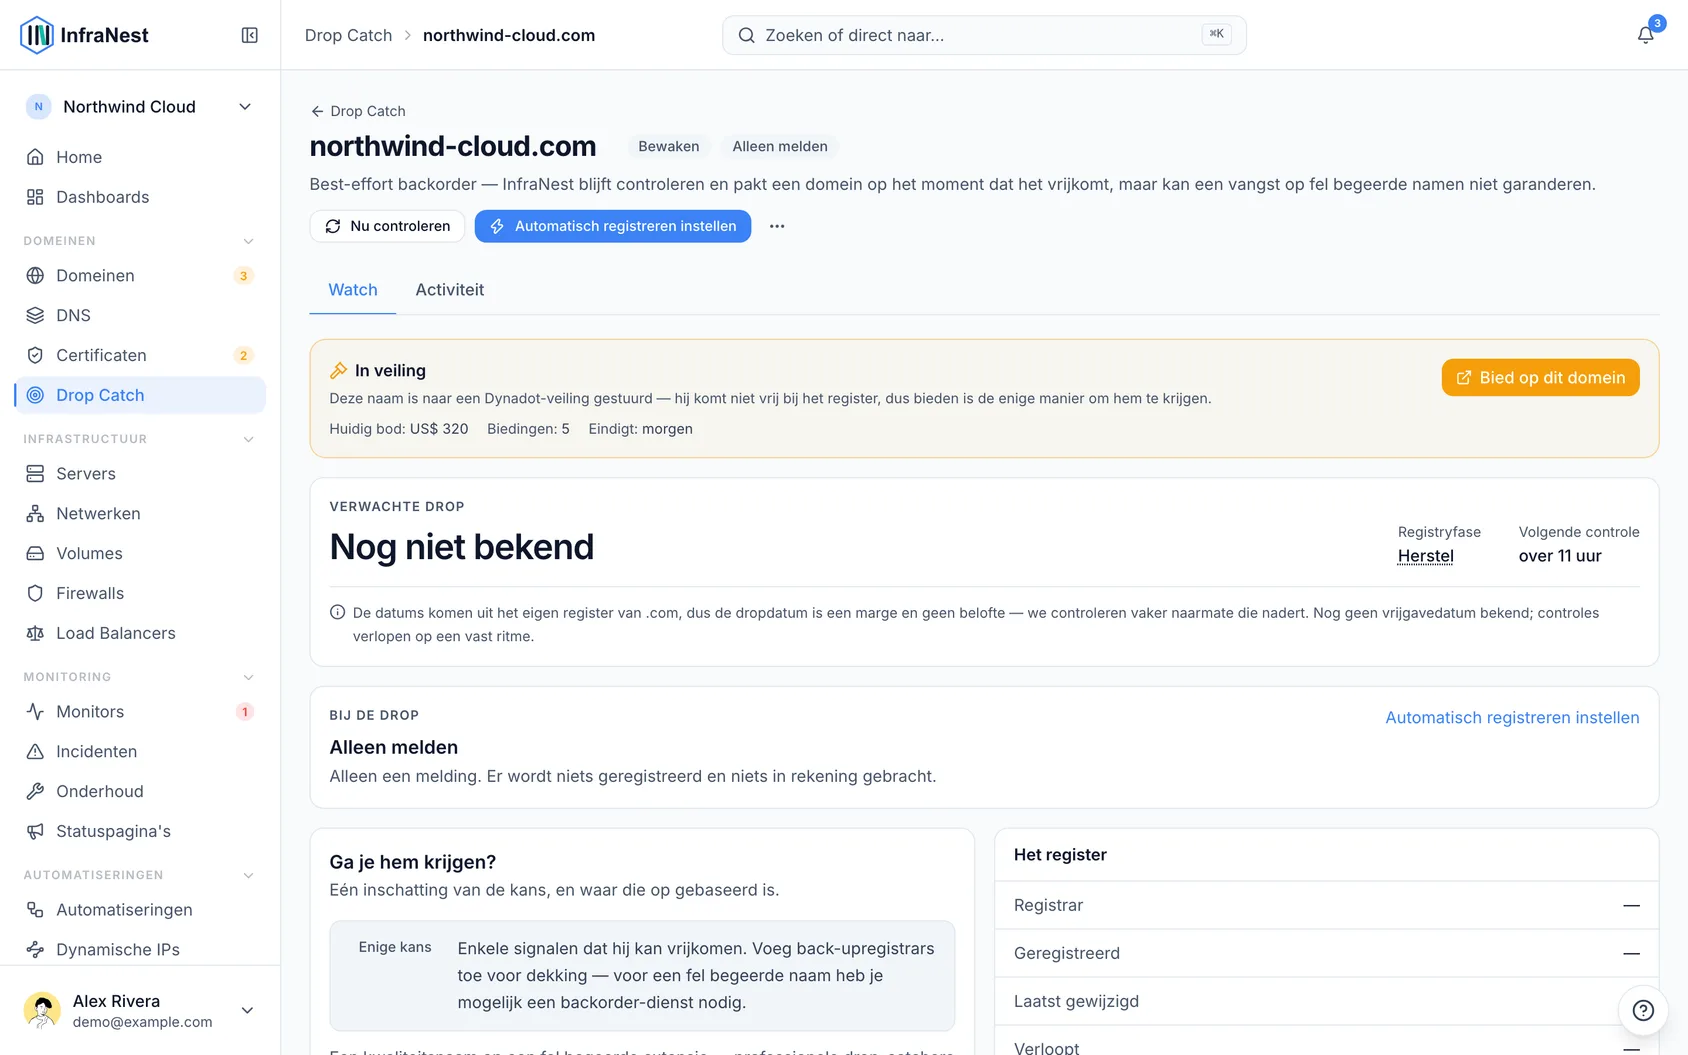The image size is (1688, 1055).
Task: Click Automatisch registreren instellen link in Bij de drop
Action: [x=1512, y=718]
